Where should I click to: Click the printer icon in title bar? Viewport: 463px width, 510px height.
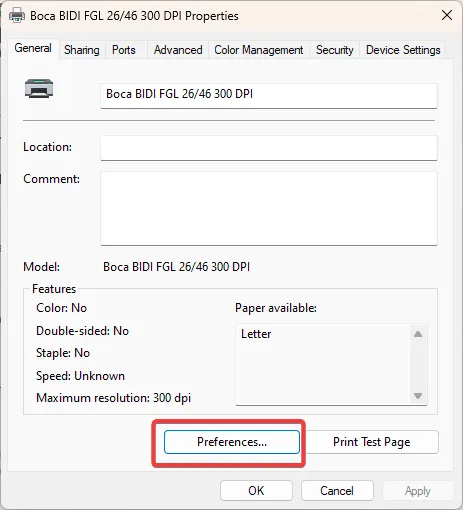tap(17, 15)
